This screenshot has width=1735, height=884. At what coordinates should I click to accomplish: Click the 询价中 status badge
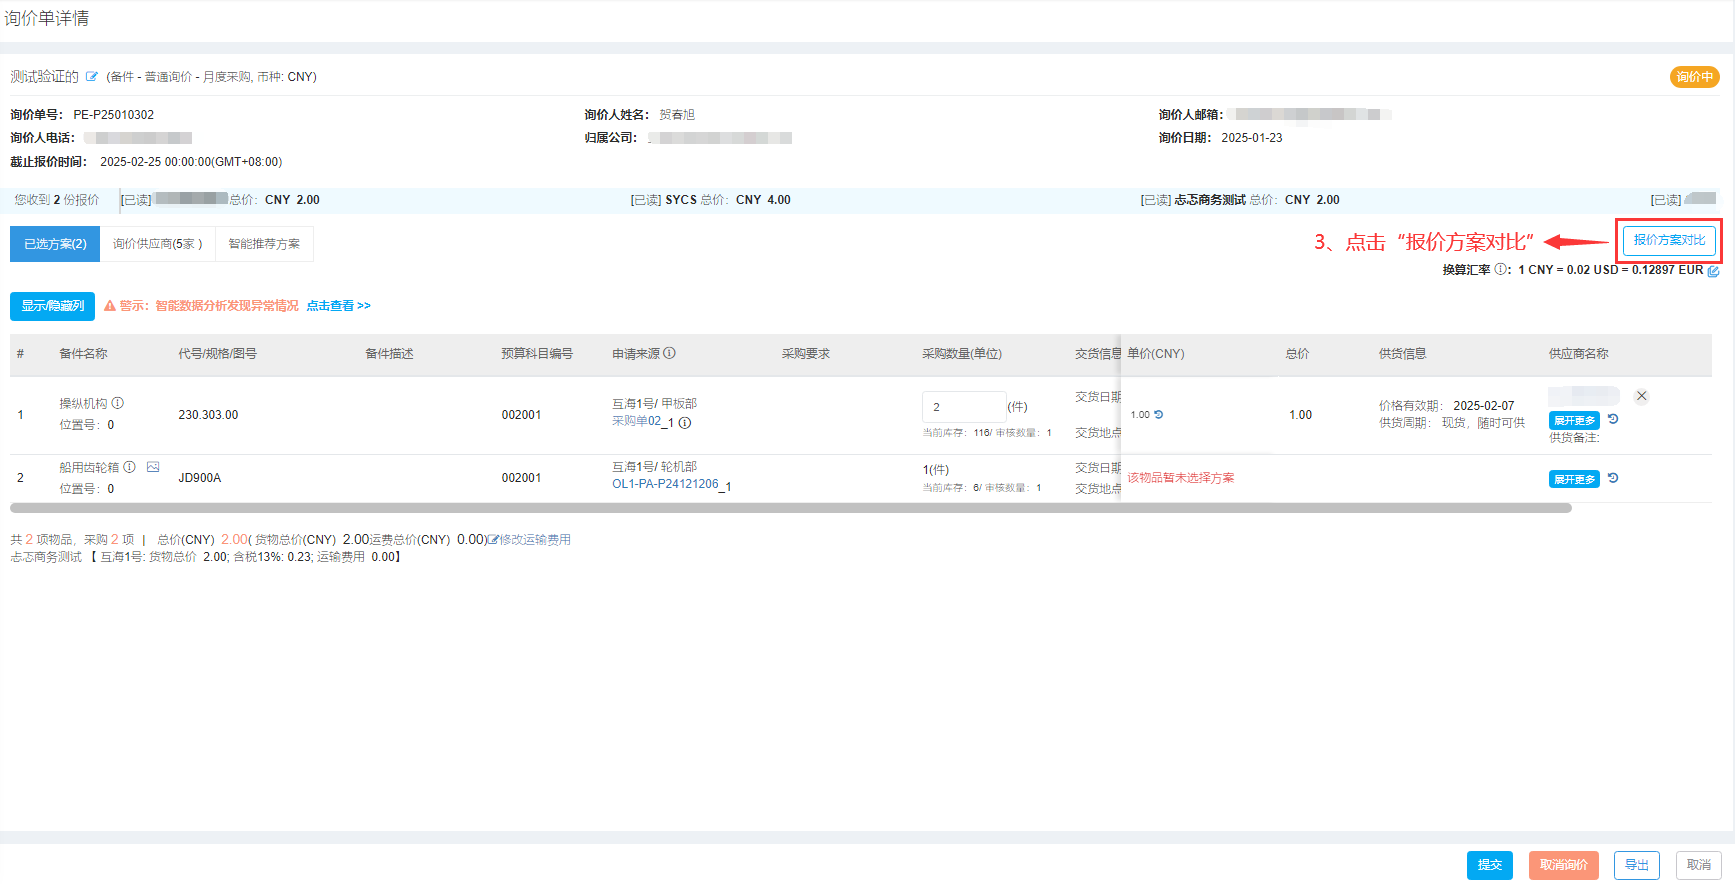coord(1694,77)
